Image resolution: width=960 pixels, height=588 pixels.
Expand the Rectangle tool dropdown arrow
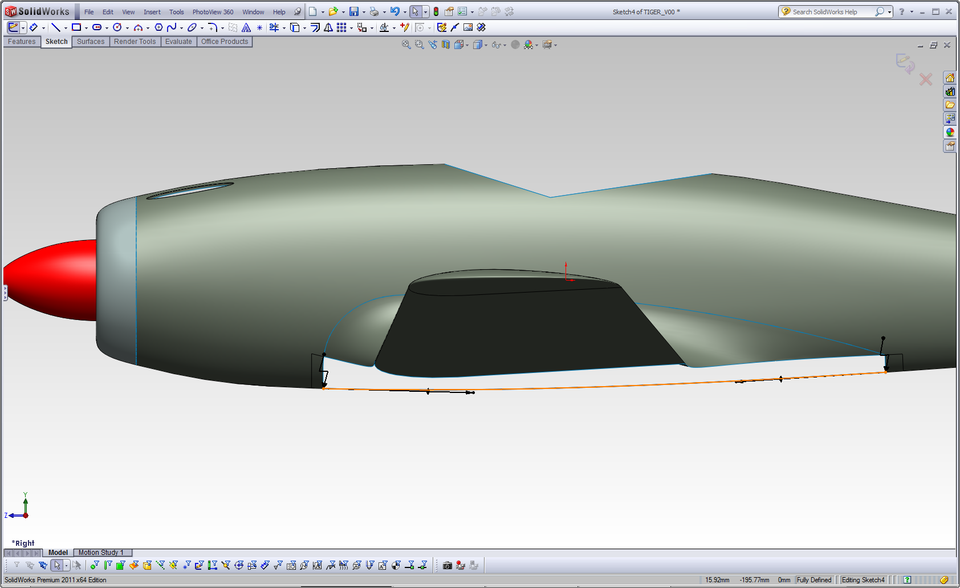85,27
